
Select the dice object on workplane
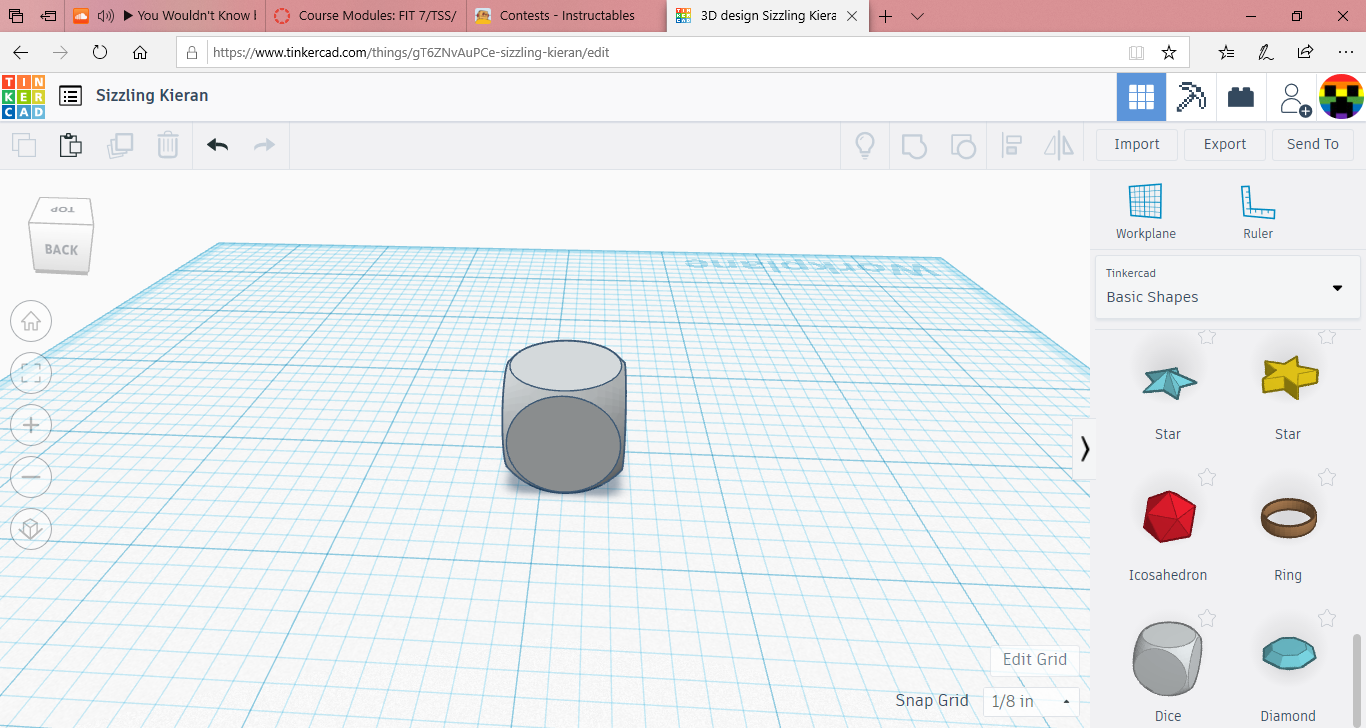(565, 415)
